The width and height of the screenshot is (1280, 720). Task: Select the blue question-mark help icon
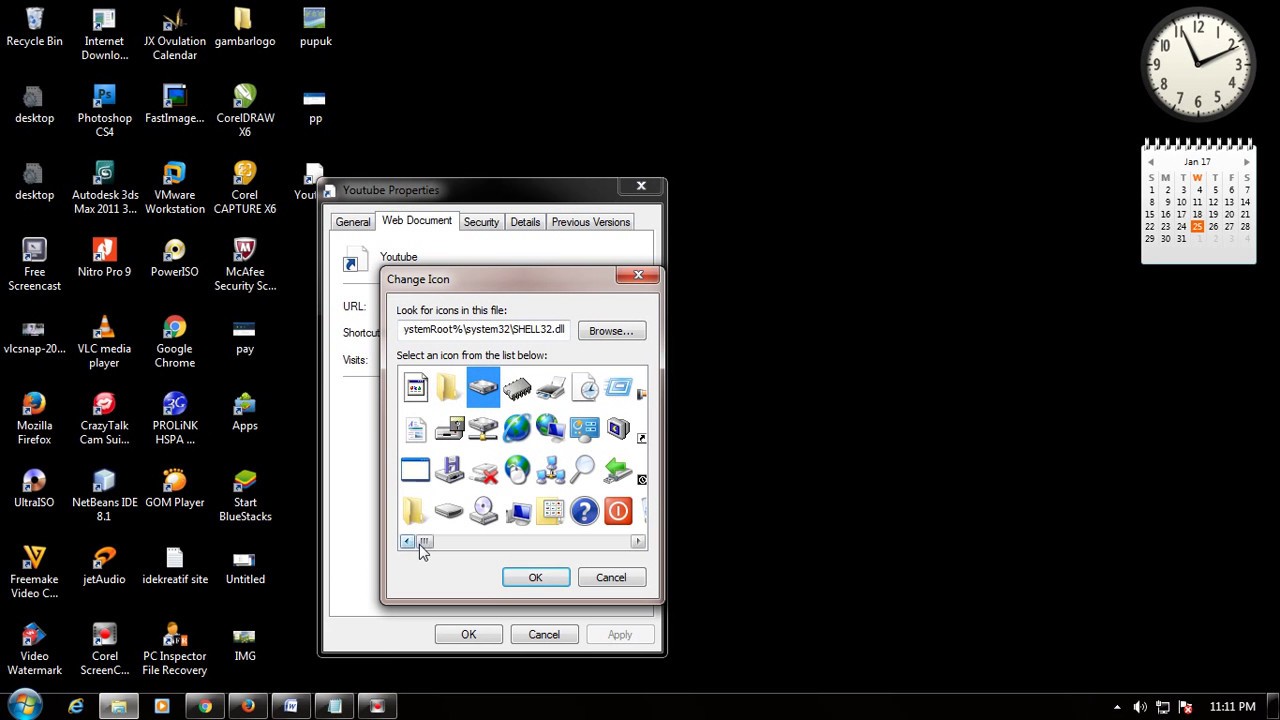tap(583, 511)
